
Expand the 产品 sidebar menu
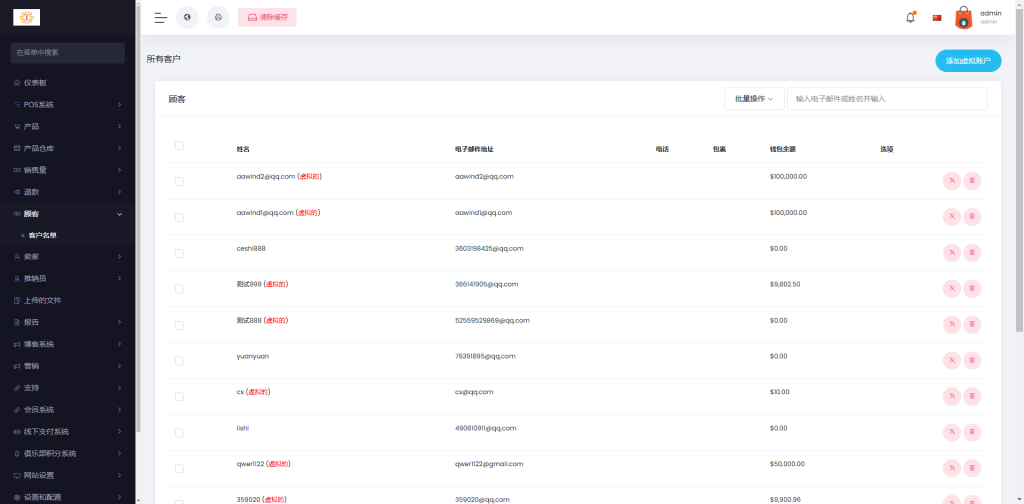(67, 126)
